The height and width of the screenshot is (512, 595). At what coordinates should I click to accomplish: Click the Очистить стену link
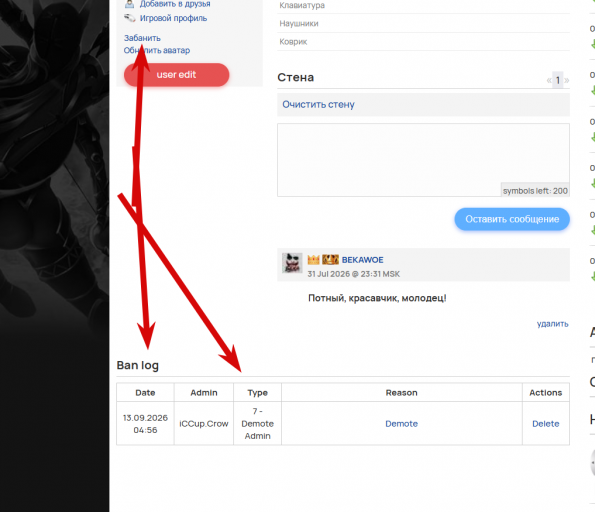(x=318, y=104)
